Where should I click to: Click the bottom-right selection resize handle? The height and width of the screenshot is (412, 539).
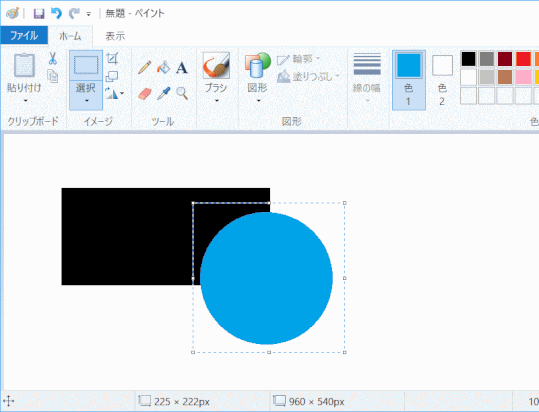tap(345, 352)
